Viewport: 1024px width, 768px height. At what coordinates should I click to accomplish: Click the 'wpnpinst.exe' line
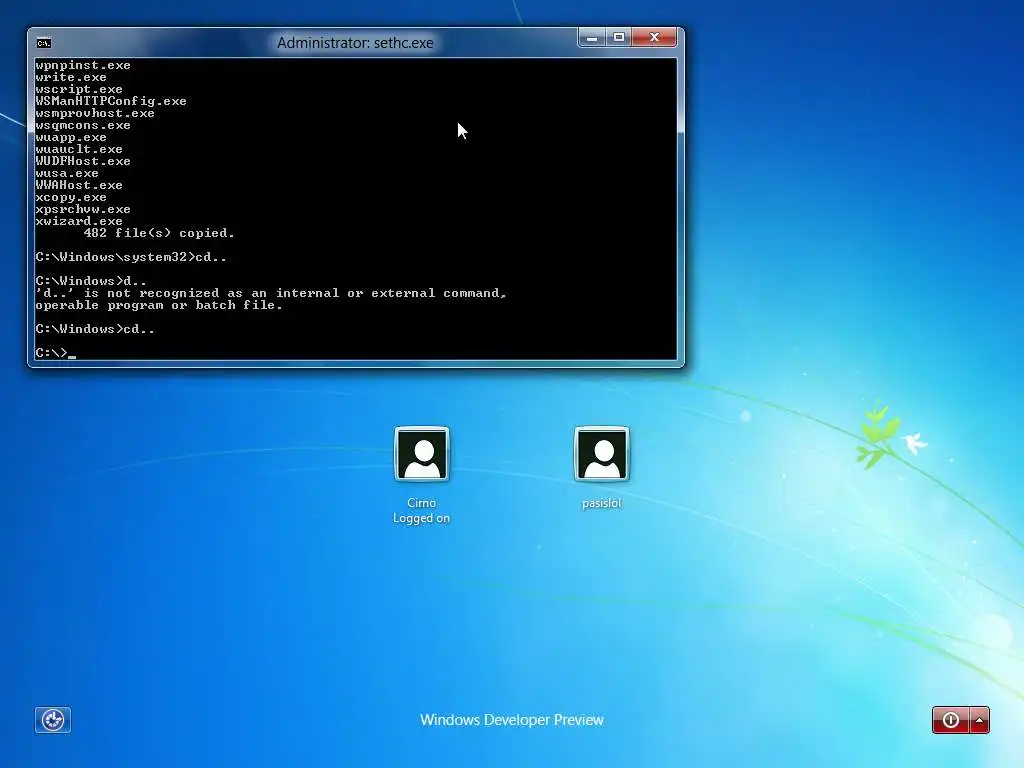pyautogui.click(x=83, y=65)
